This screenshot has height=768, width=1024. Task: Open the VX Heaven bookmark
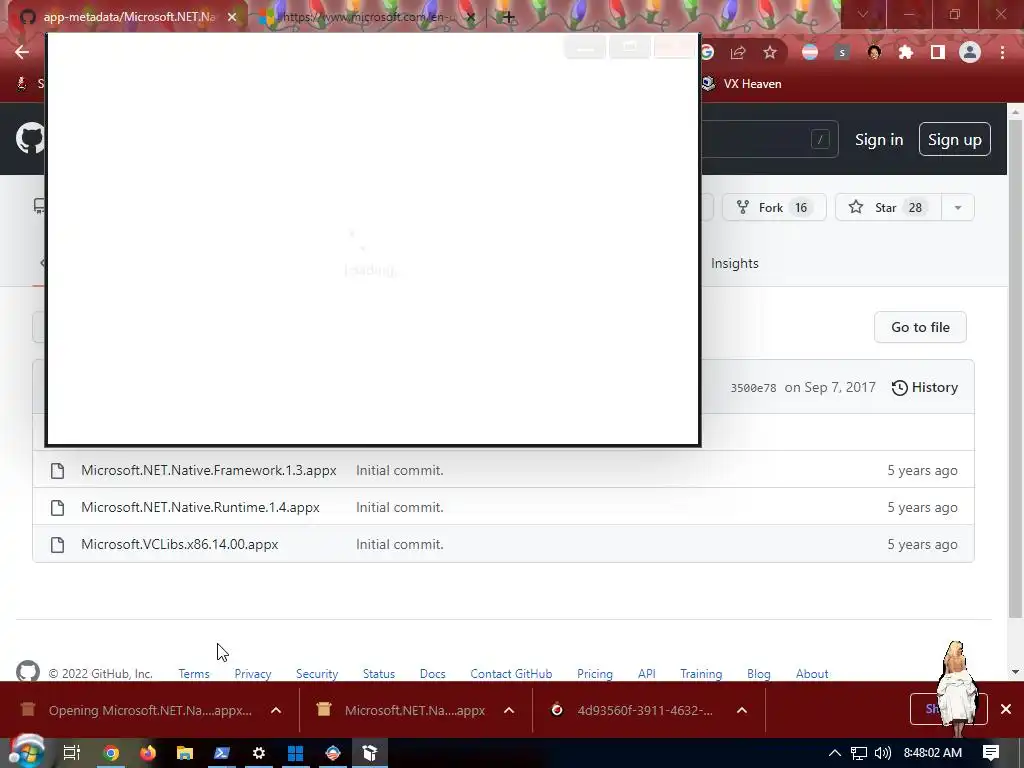pyautogui.click(x=743, y=84)
